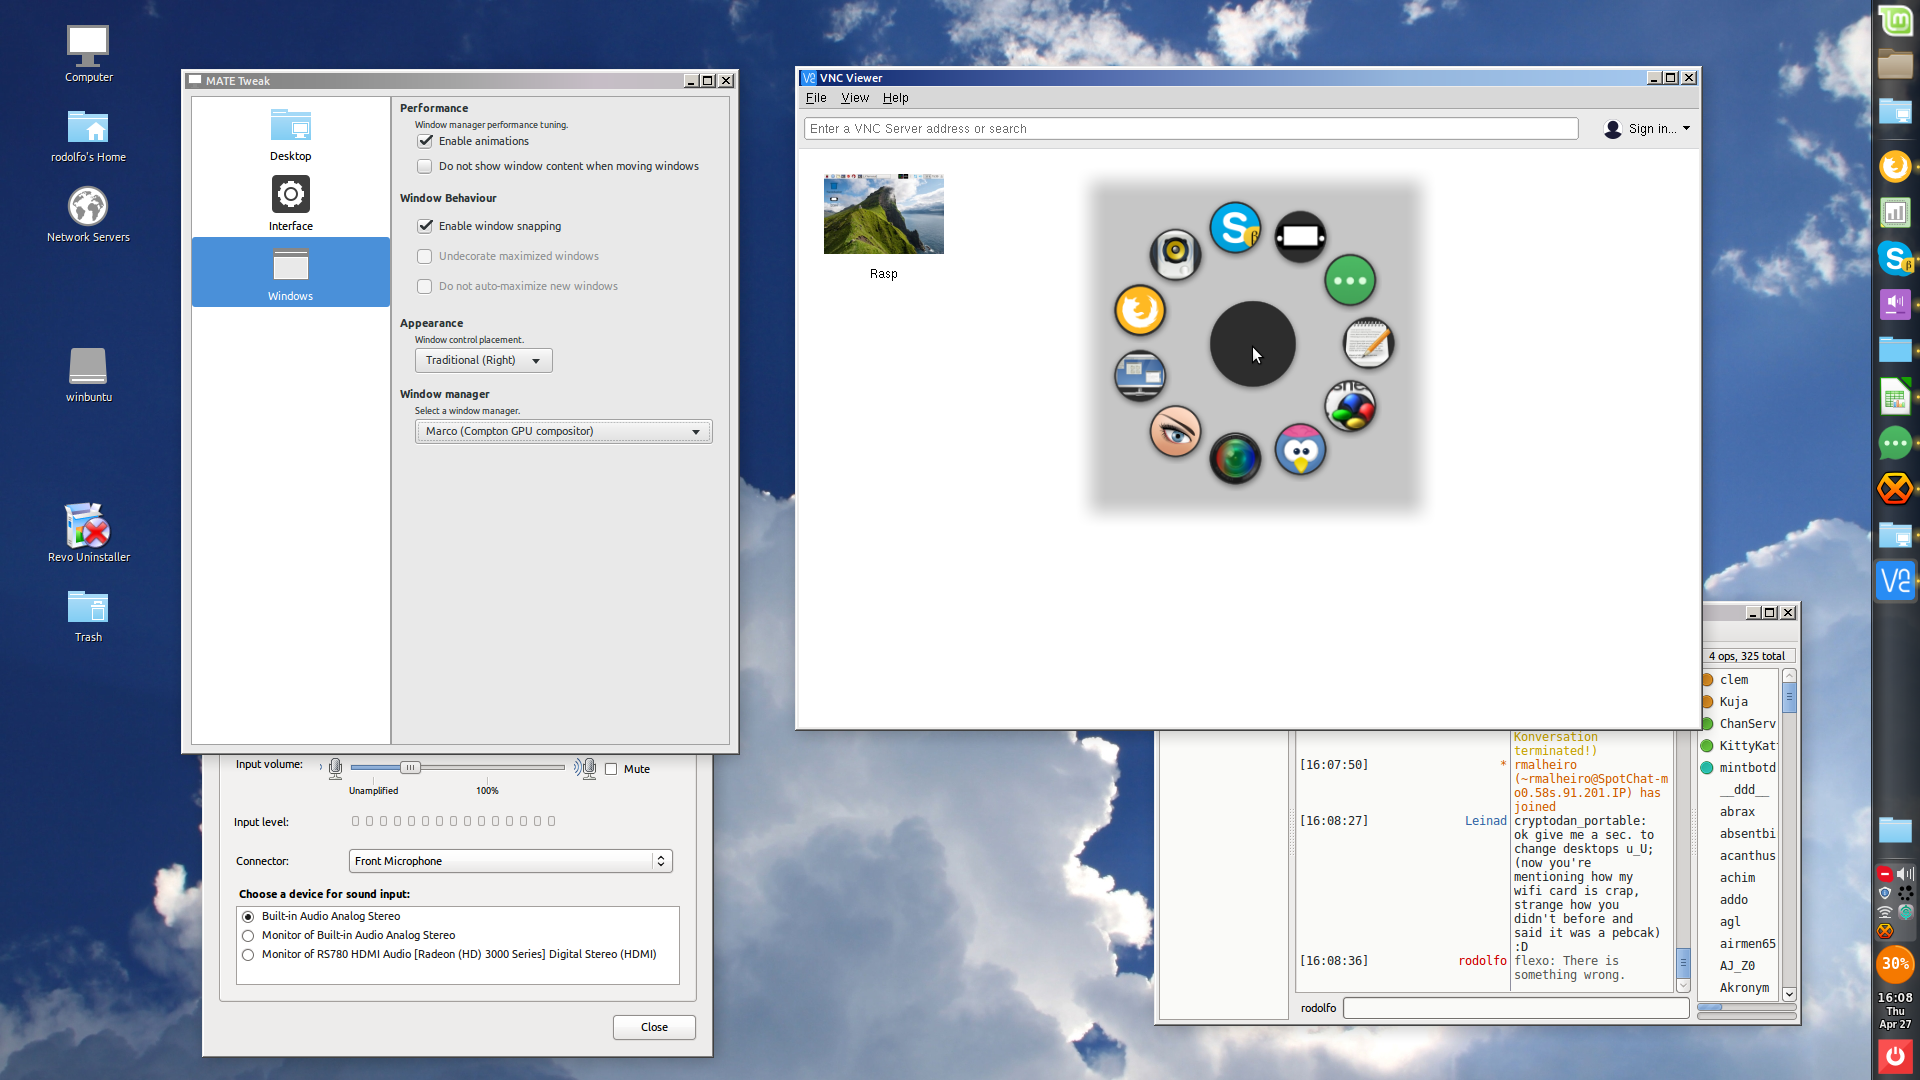Click the red power button in the dock
Image resolution: width=1920 pixels, height=1080 pixels.
click(1895, 1056)
